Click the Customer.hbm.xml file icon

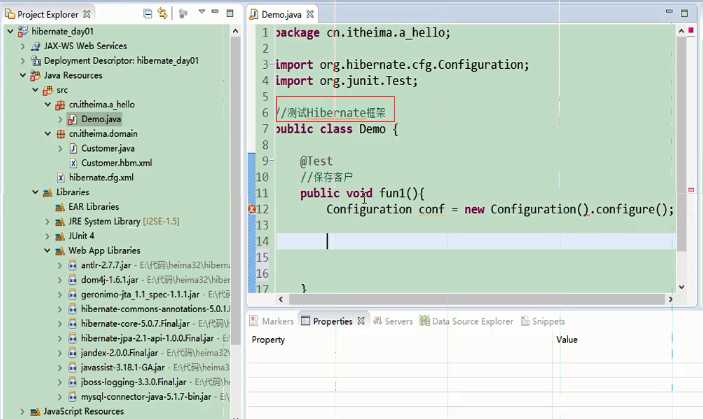coord(73,163)
